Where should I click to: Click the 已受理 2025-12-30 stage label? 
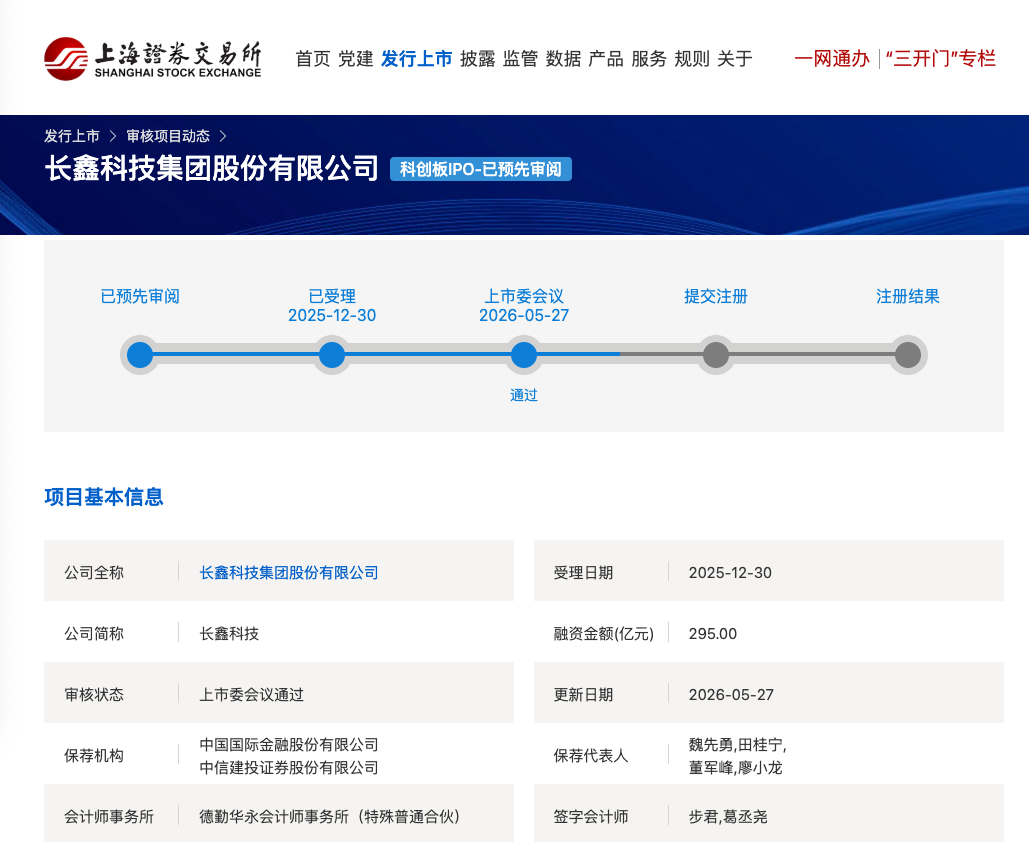(x=332, y=306)
